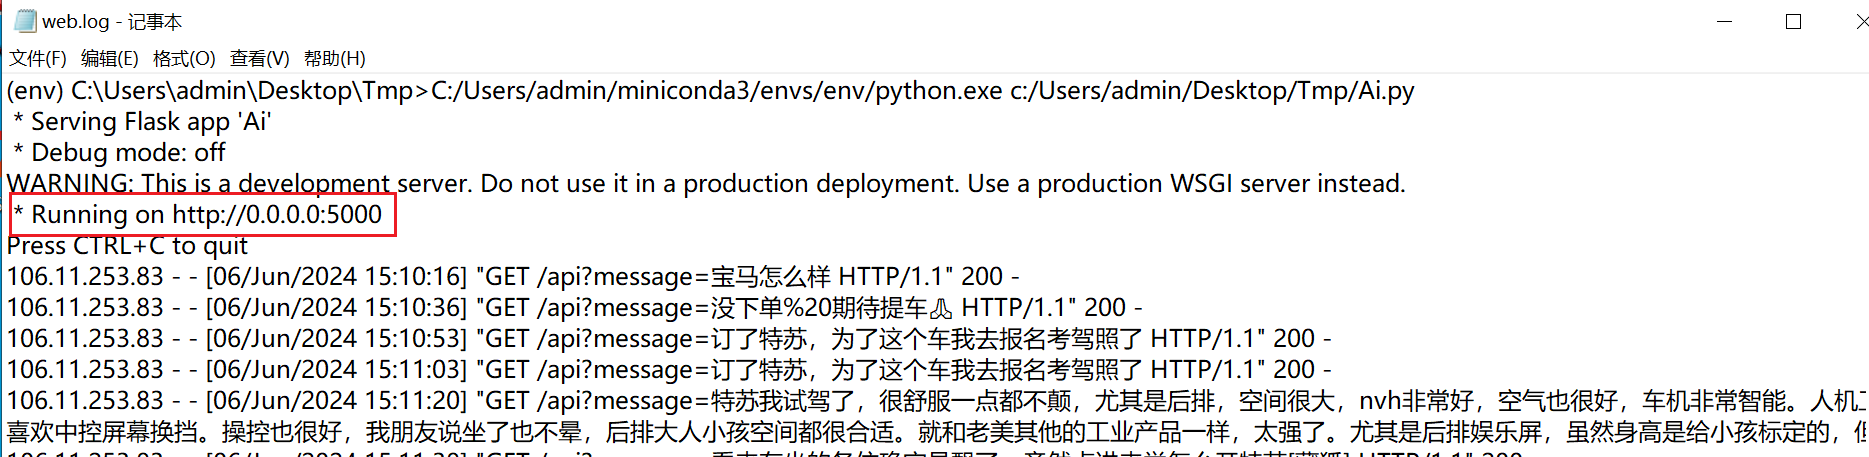Click the "Debug mode: off" text
1869x457 pixels.
pos(128,153)
